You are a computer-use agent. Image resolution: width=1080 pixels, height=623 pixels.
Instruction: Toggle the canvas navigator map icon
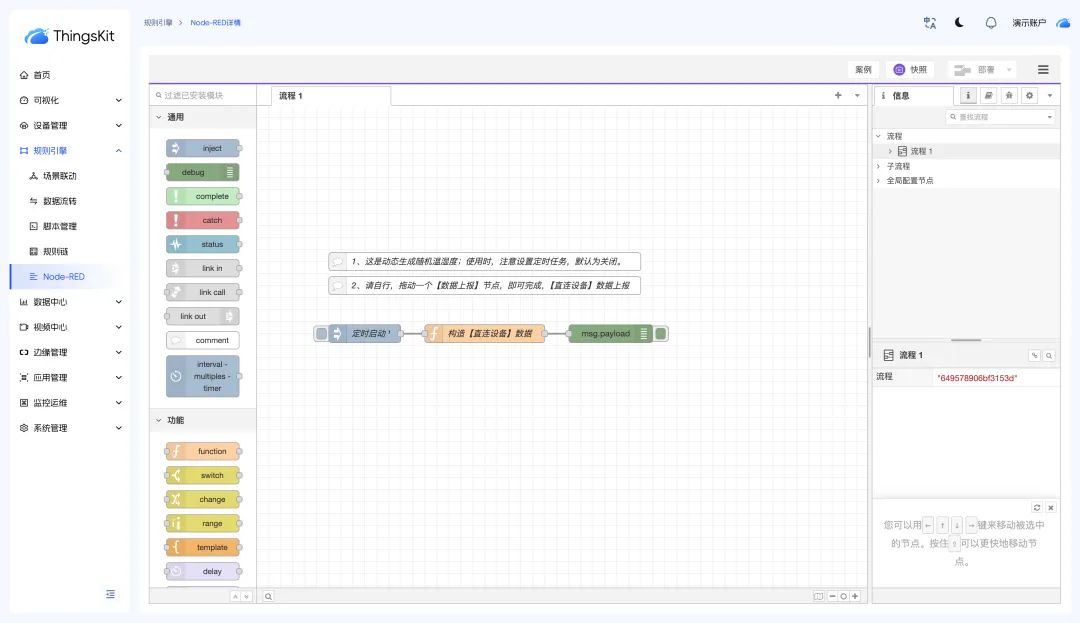click(x=818, y=596)
